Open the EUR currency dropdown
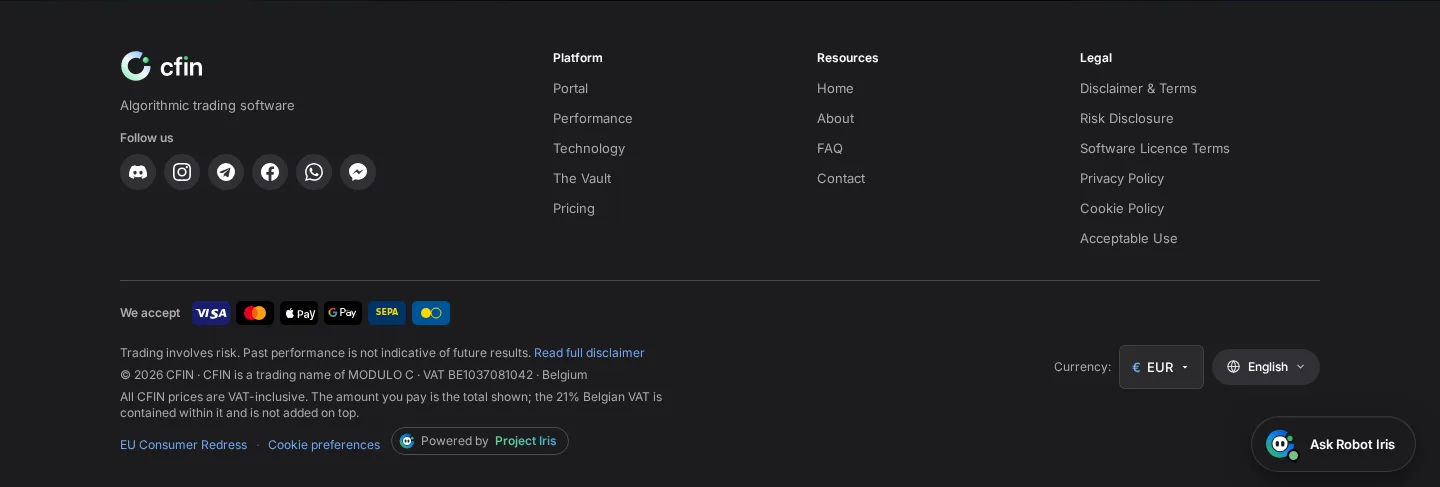 tap(1161, 367)
